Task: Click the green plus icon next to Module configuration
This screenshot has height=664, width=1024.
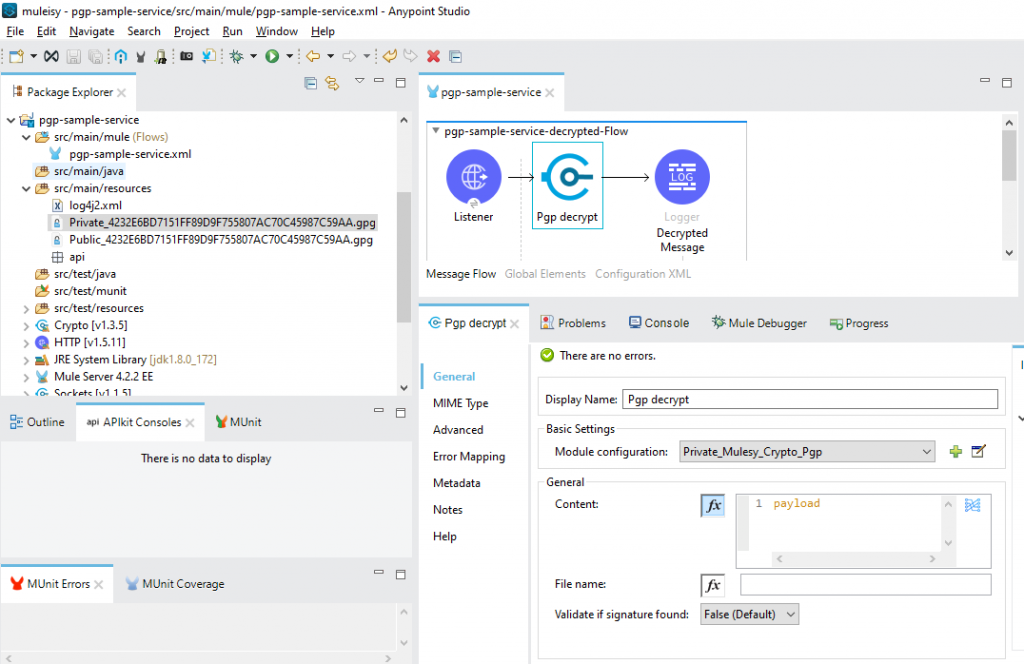Action: (955, 452)
